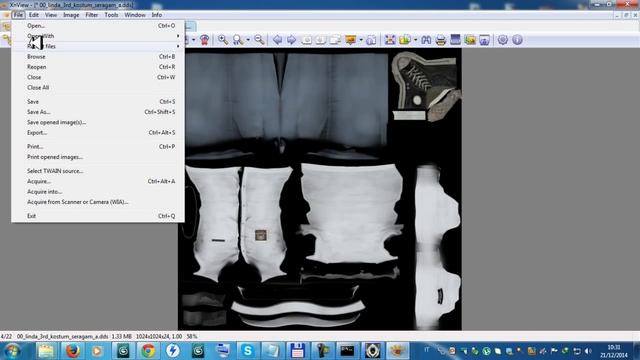Choose Select TWAIN source... menu entry
The image size is (640, 360).
click(x=98, y=171)
